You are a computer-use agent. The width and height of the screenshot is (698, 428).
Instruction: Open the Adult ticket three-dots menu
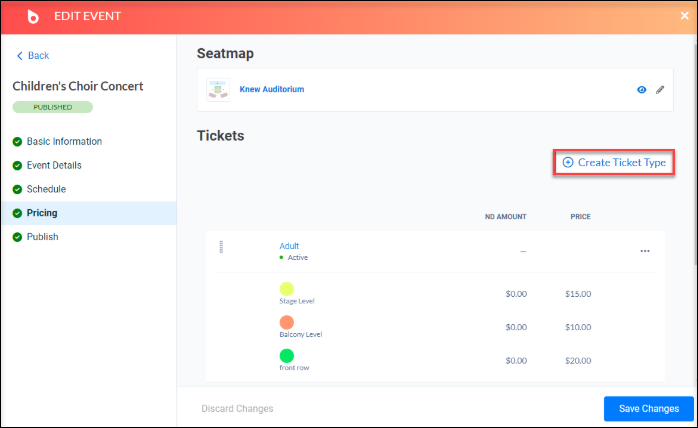point(645,251)
